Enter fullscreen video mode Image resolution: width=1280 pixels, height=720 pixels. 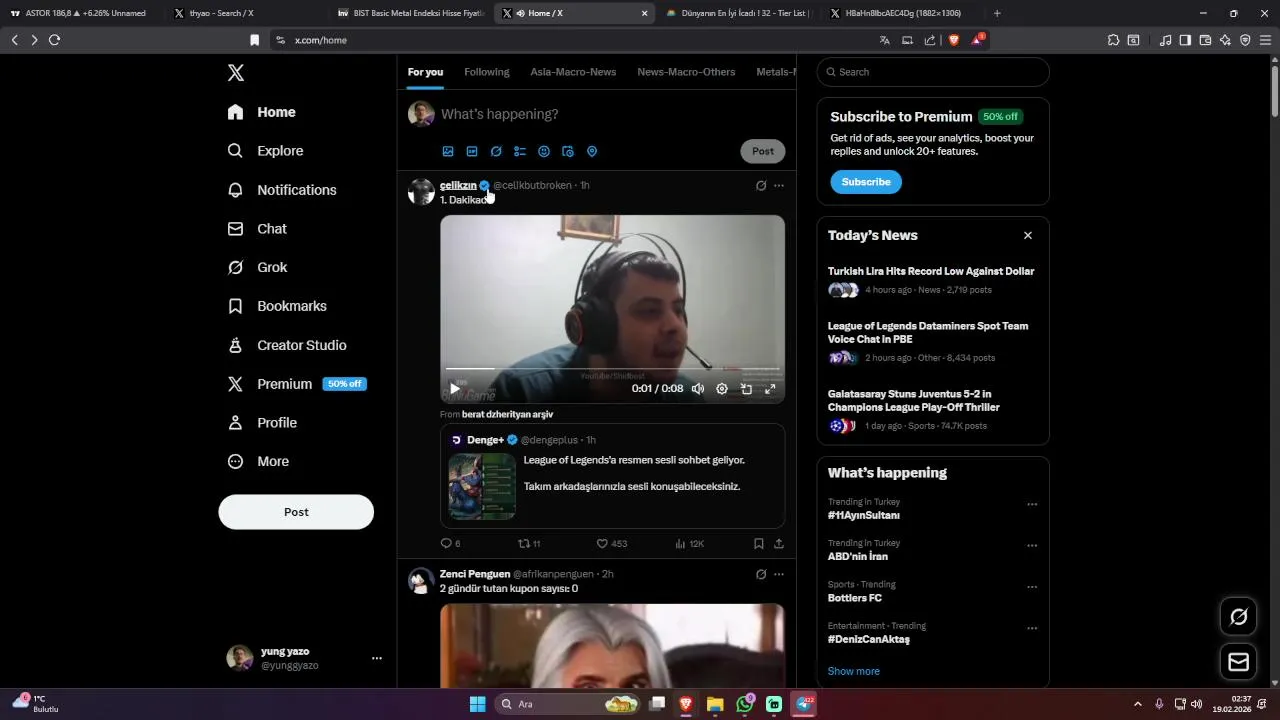point(770,389)
